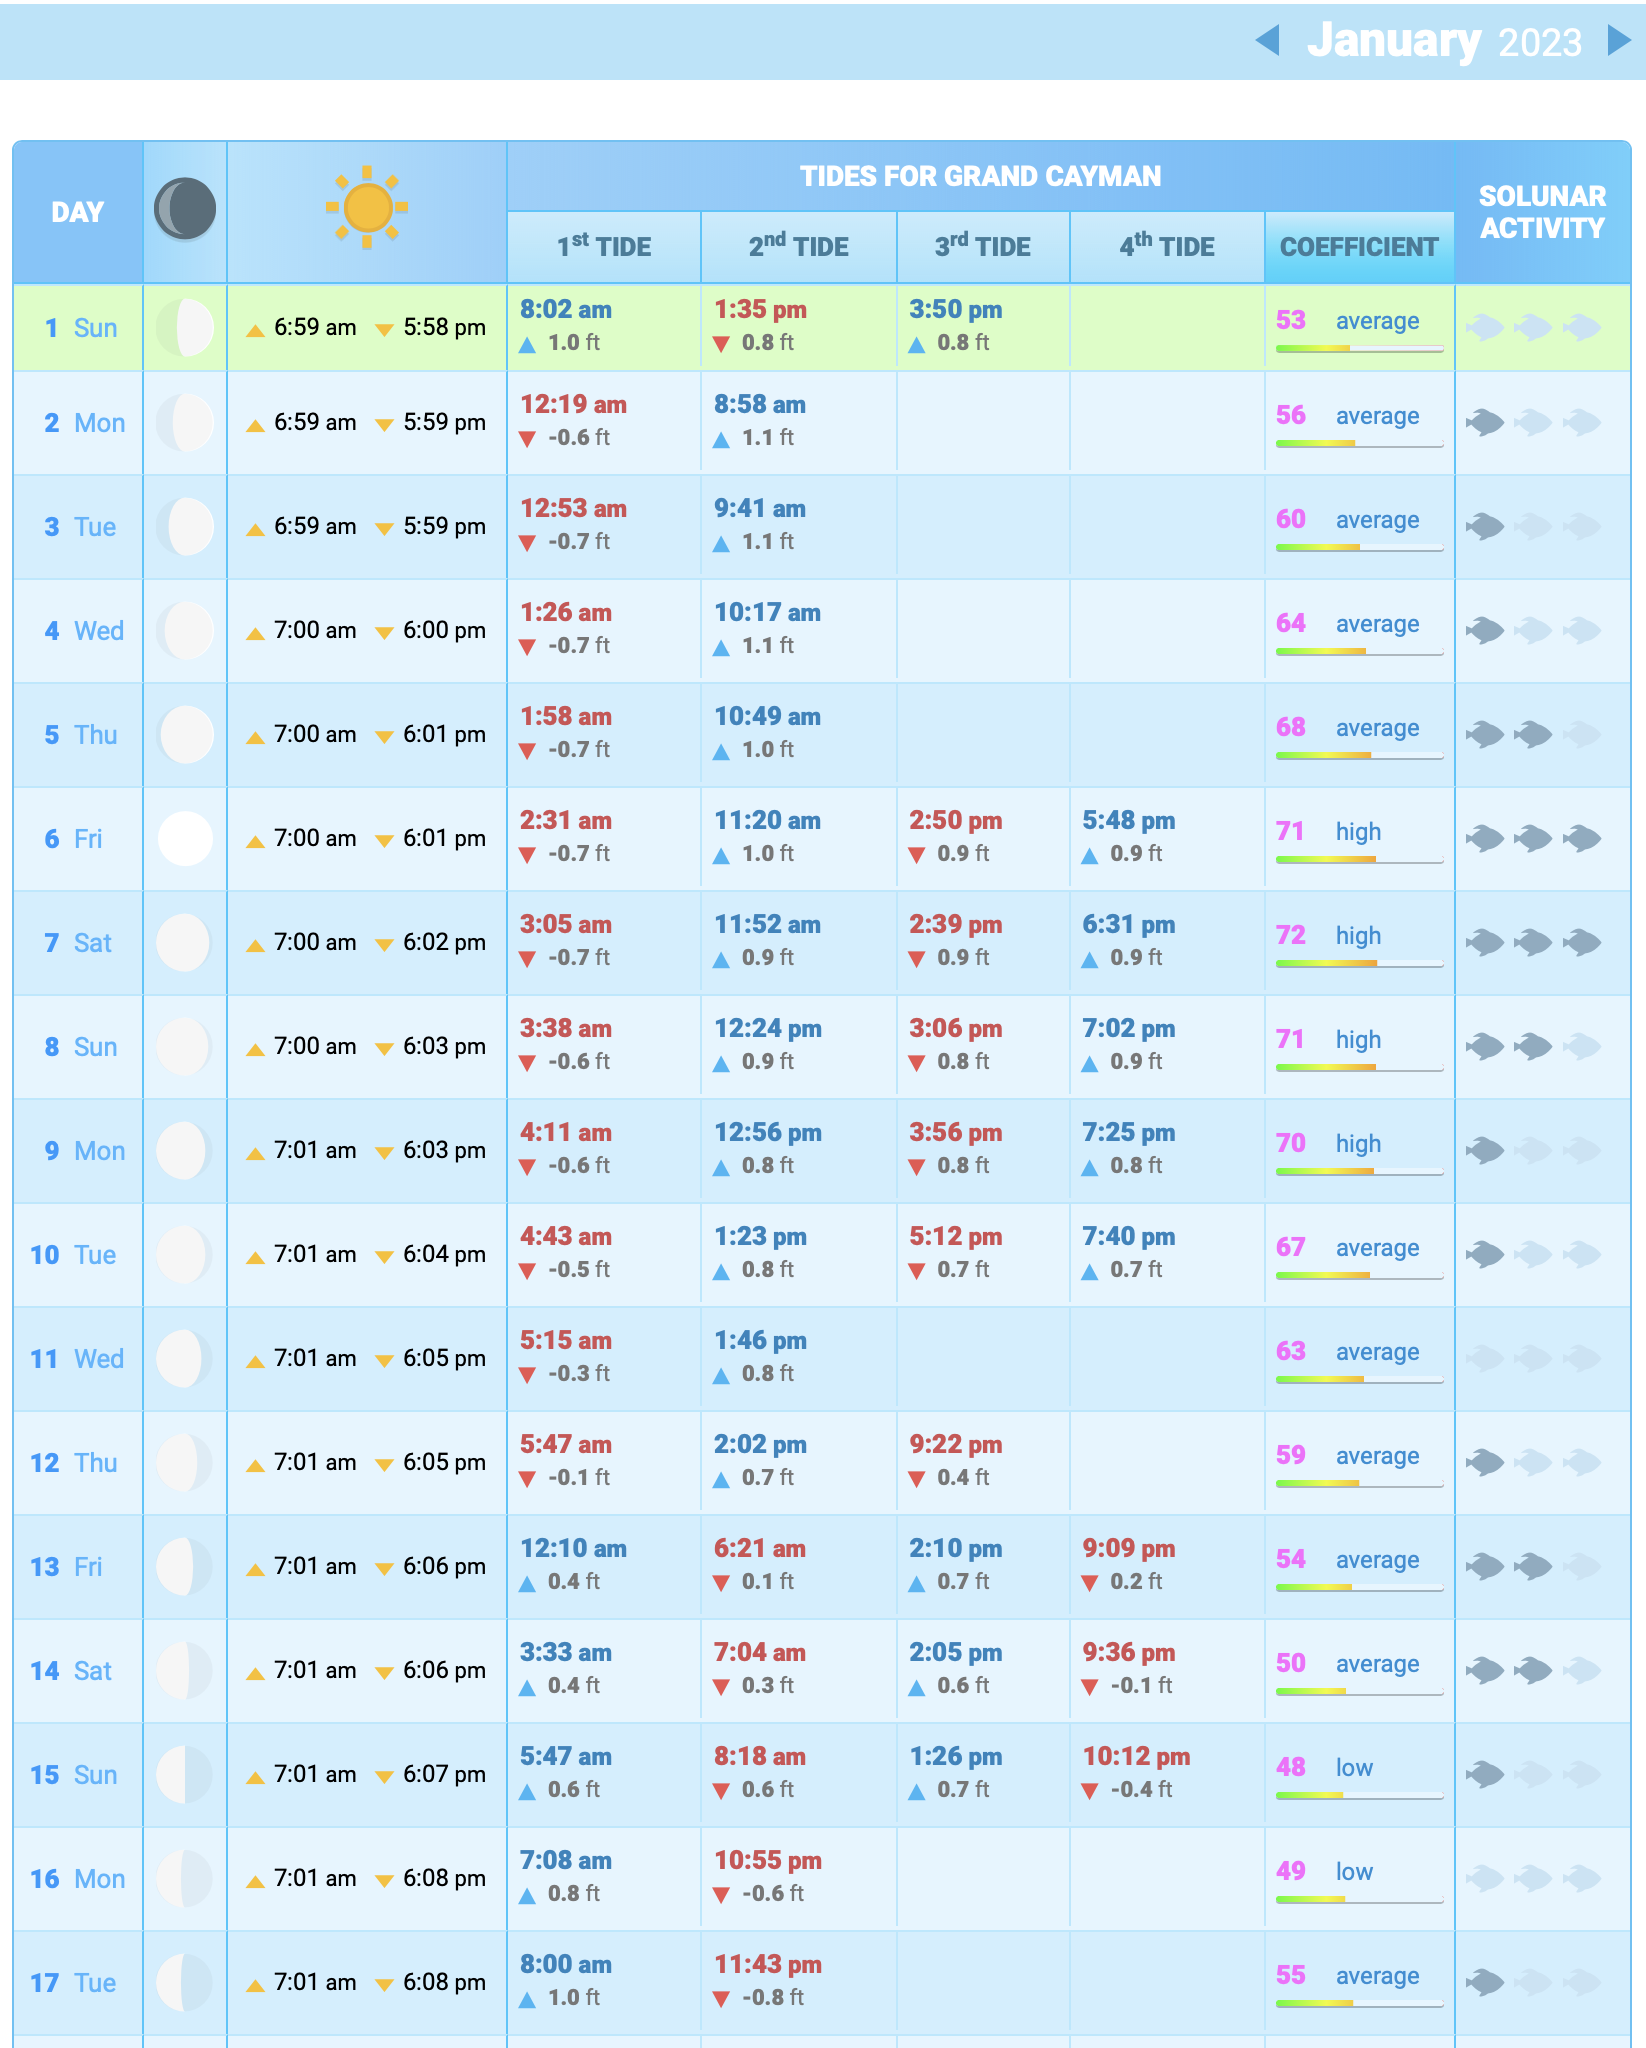Click coefficient bar for 15 Sun (48 low)

(x=1359, y=1795)
